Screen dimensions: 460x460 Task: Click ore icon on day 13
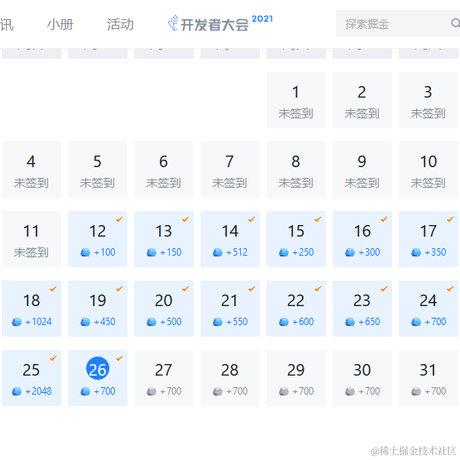(x=151, y=253)
